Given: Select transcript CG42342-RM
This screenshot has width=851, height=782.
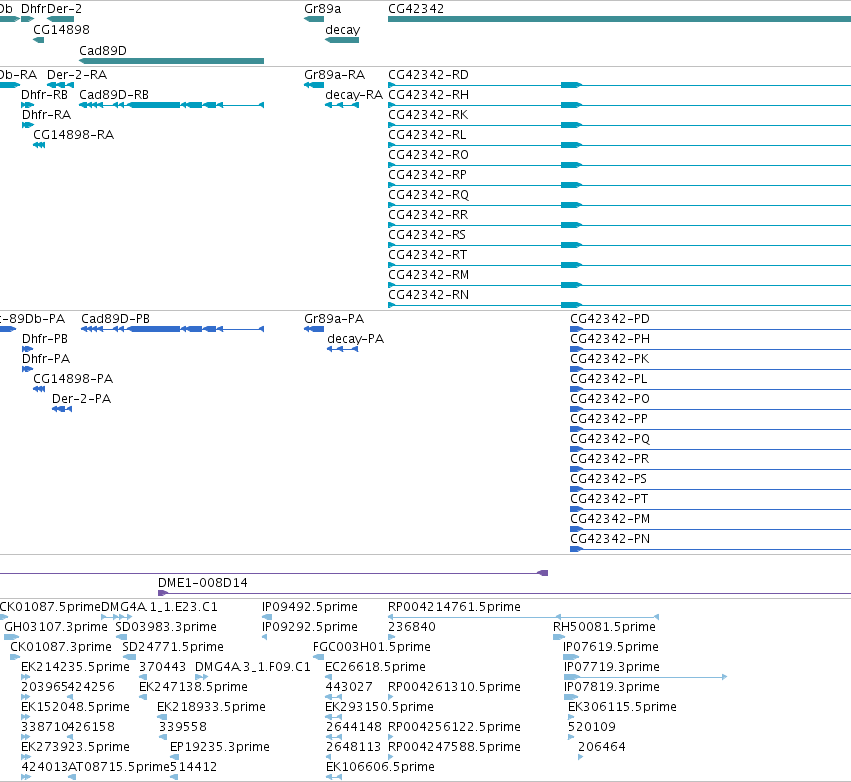Looking at the screenshot, I should click(x=428, y=275).
